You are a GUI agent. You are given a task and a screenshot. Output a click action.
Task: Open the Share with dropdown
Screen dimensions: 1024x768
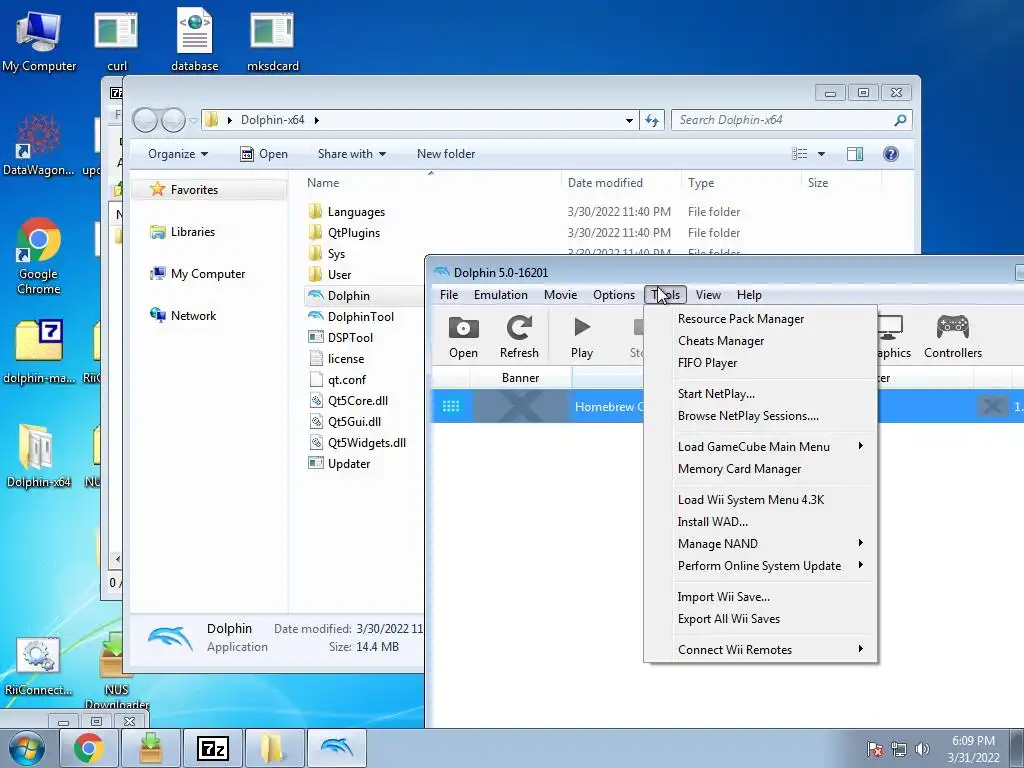351,154
